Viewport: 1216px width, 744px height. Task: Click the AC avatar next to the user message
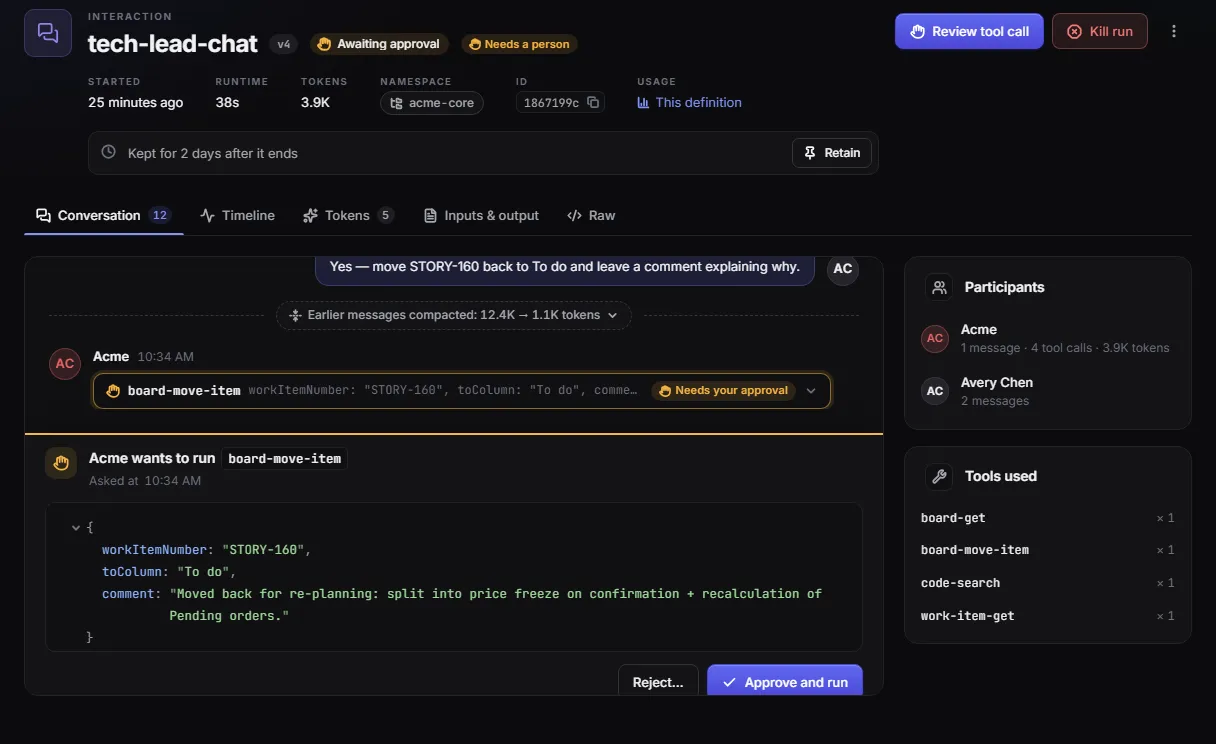pyautogui.click(x=843, y=269)
